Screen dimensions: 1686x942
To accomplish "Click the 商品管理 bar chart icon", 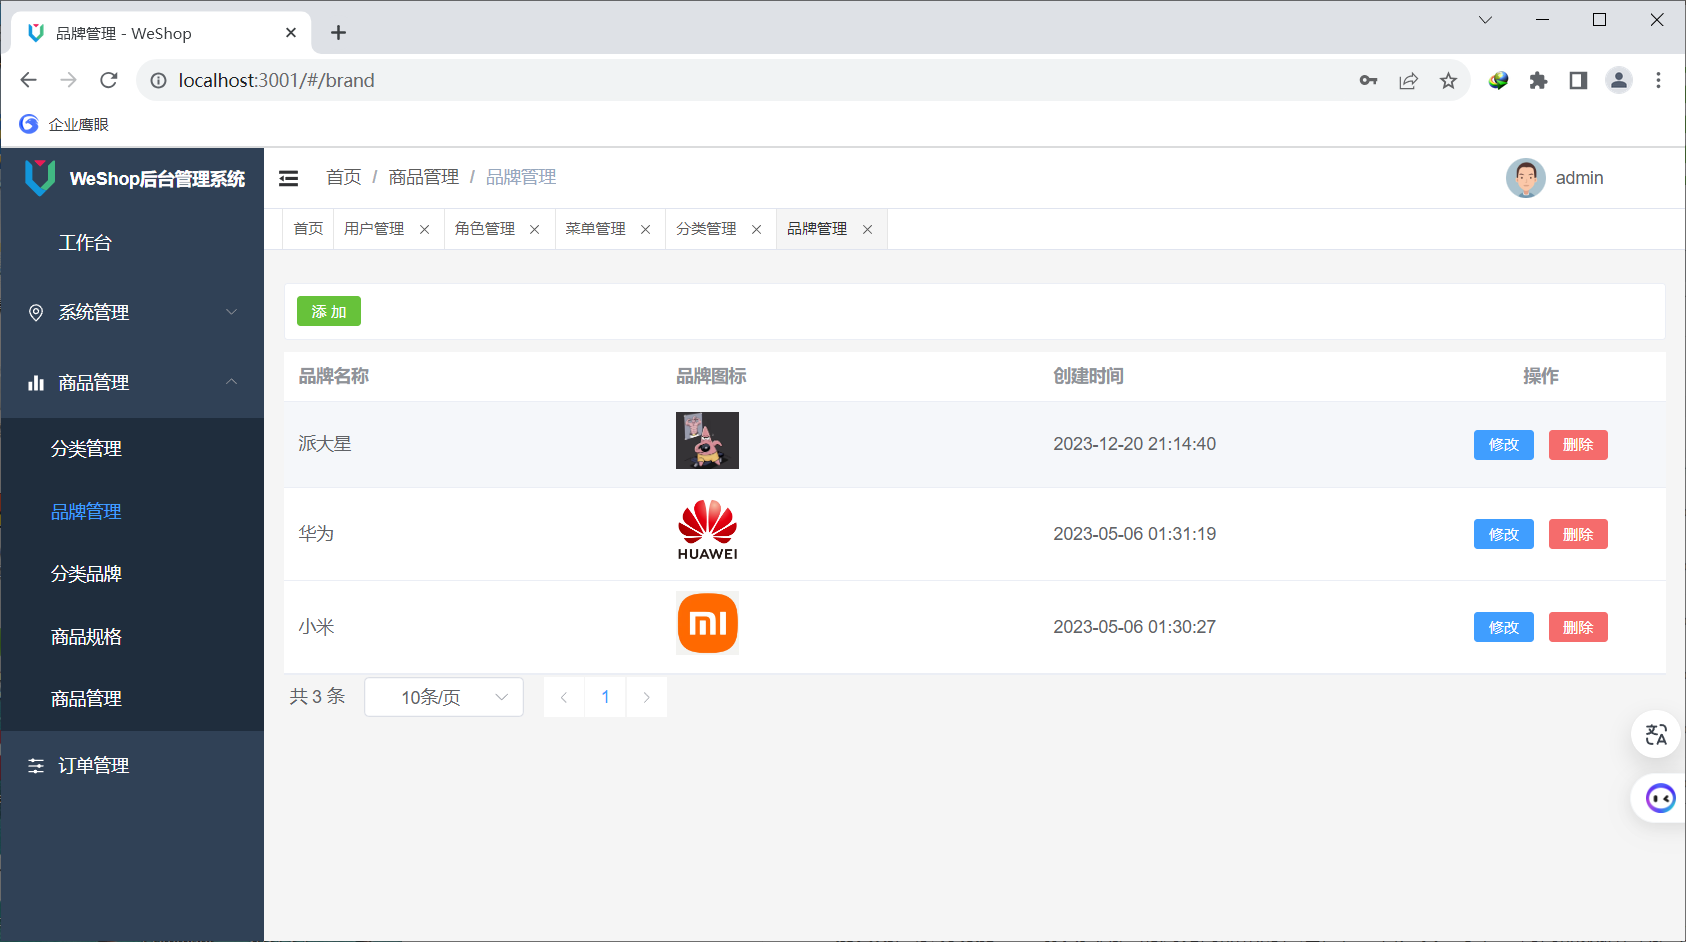I will click(36, 382).
